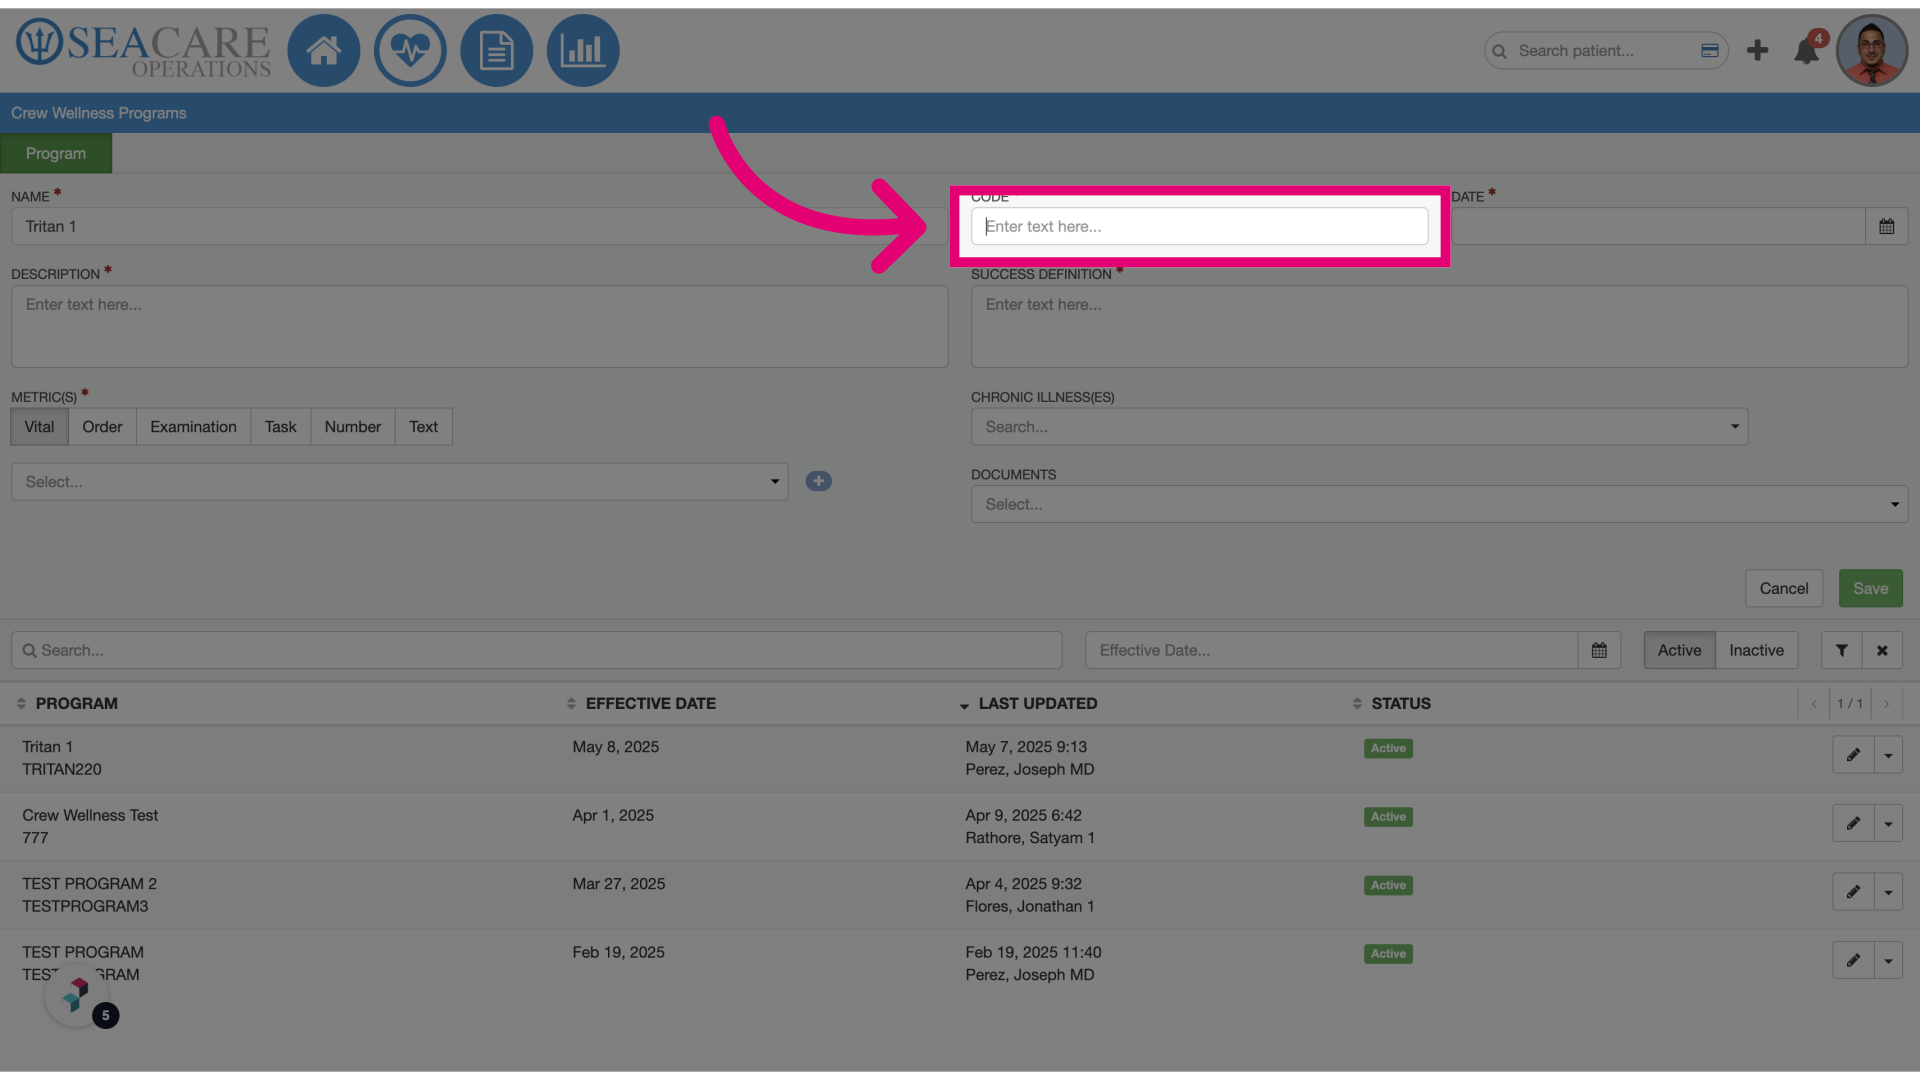This screenshot has width=1920, height=1080.
Task: Select the Task metric type
Action: (x=280, y=427)
